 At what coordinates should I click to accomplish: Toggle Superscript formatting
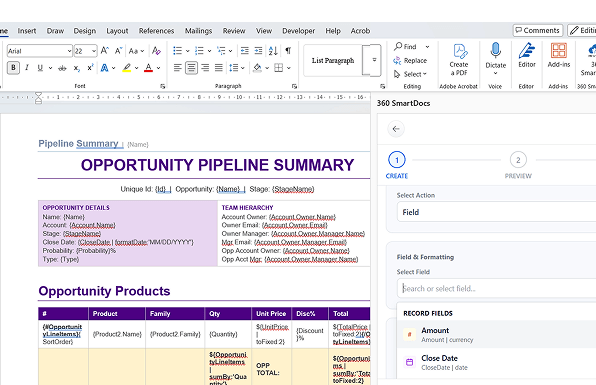click(x=90, y=68)
